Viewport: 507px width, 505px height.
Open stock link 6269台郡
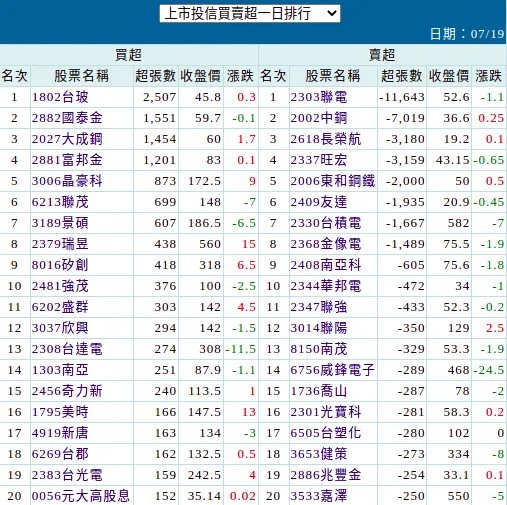pyautogui.click(x=60, y=454)
